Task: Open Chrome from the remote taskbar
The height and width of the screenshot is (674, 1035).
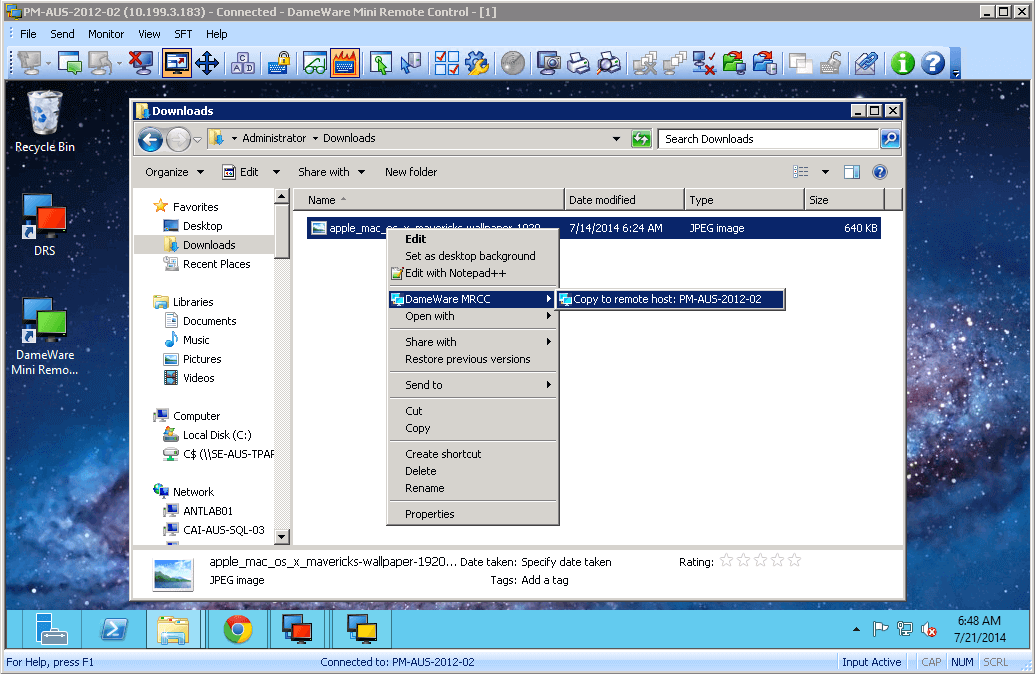Action: (238, 628)
